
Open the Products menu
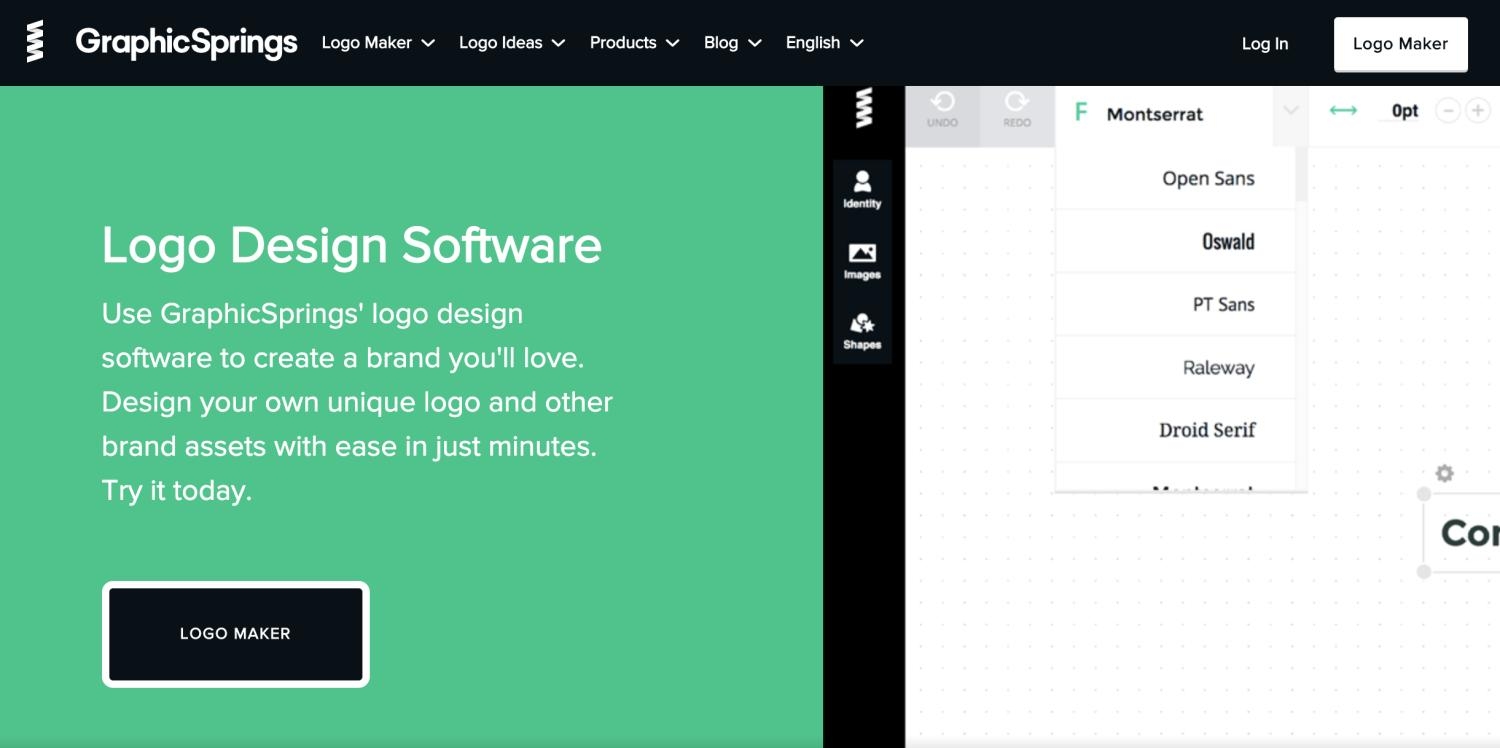coord(634,43)
